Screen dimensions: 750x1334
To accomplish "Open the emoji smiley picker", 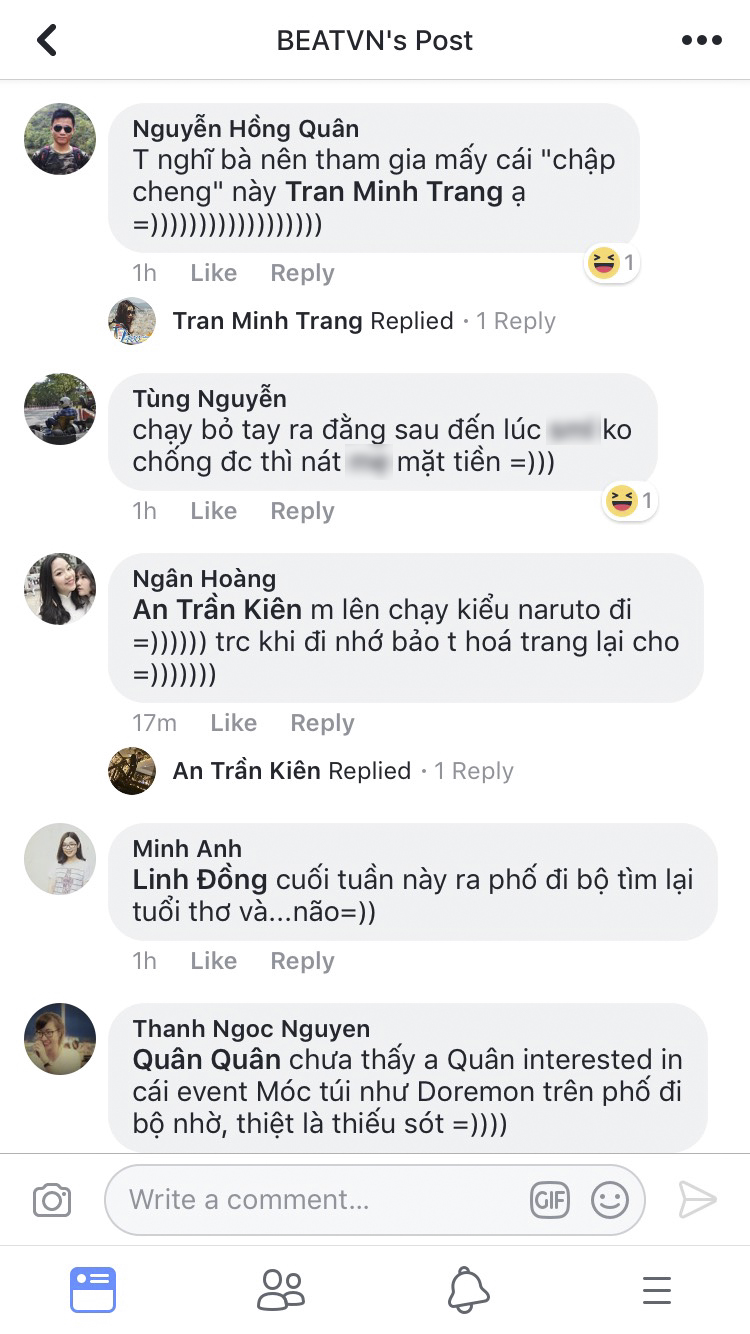I will point(610,1200).
